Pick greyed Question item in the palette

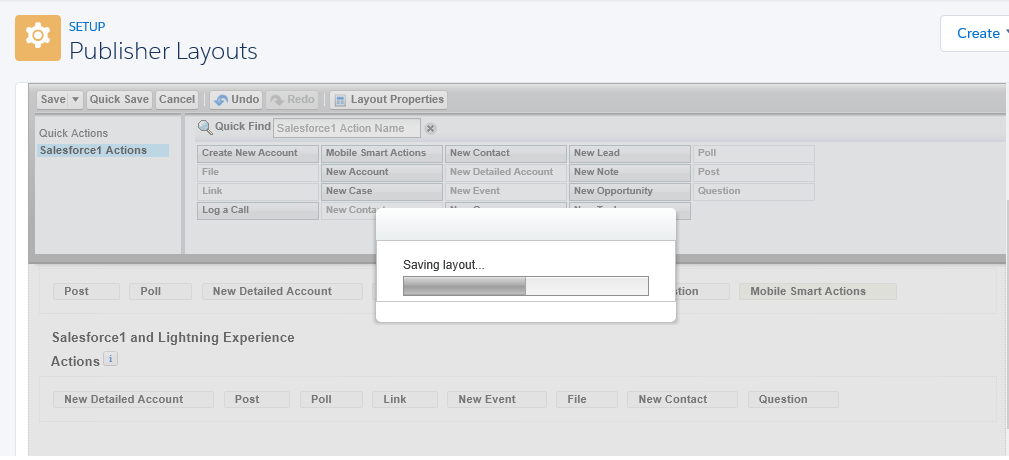754,191
